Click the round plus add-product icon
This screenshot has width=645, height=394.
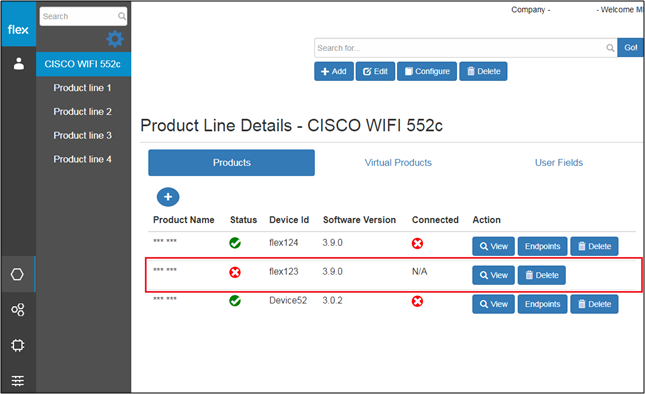tap(168, 197)
